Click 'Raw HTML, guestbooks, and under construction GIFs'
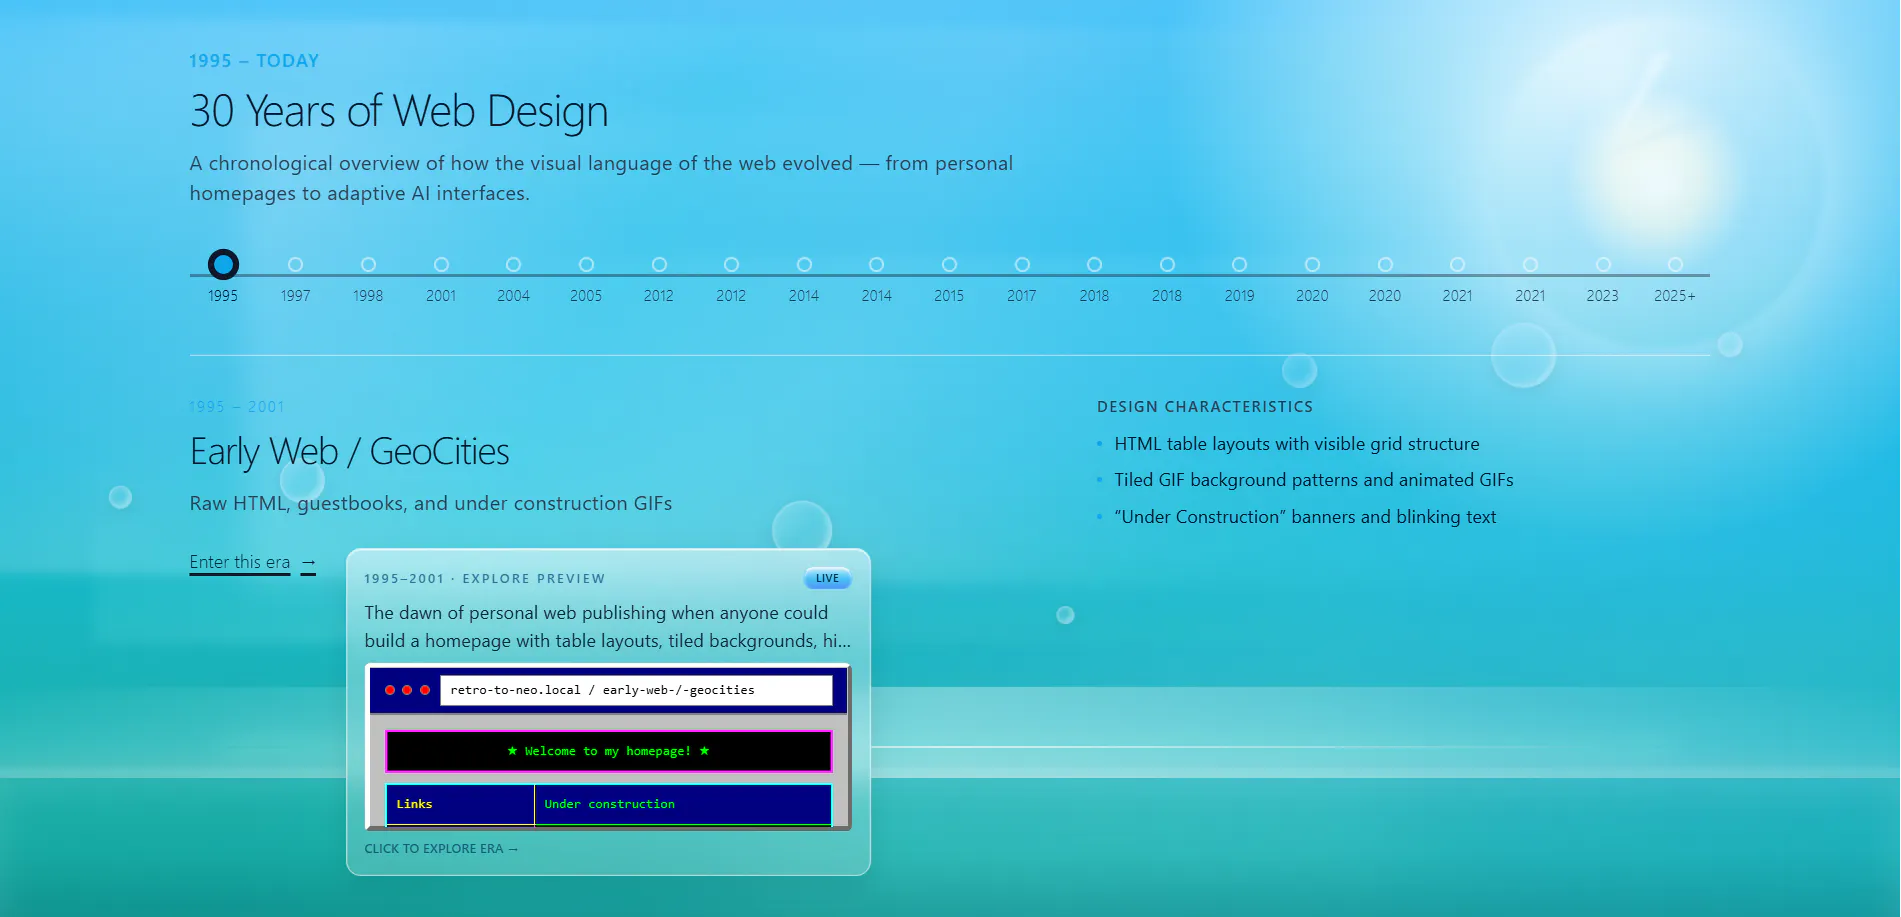 [431, 503]
